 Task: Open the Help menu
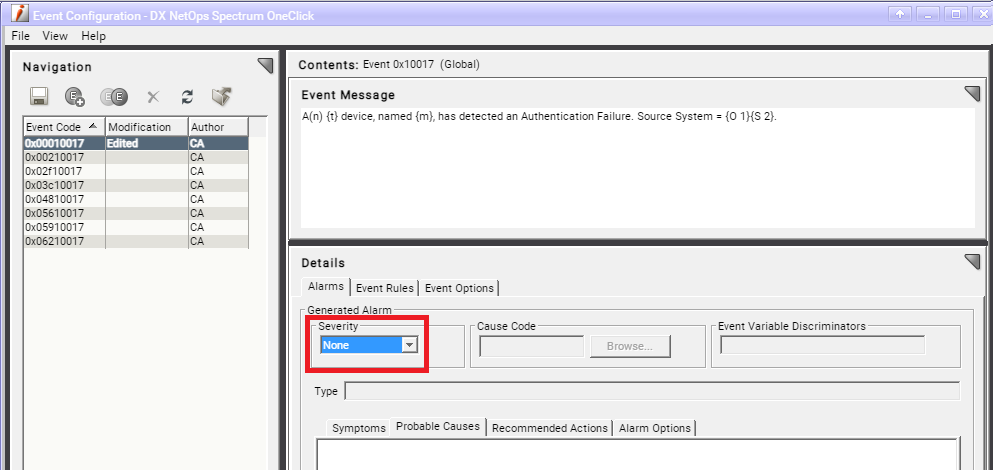[x=94, y=36]
